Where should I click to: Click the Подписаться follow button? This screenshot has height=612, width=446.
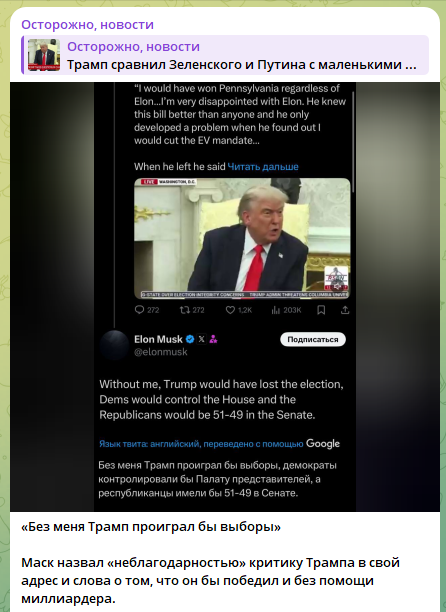[313, 340]
